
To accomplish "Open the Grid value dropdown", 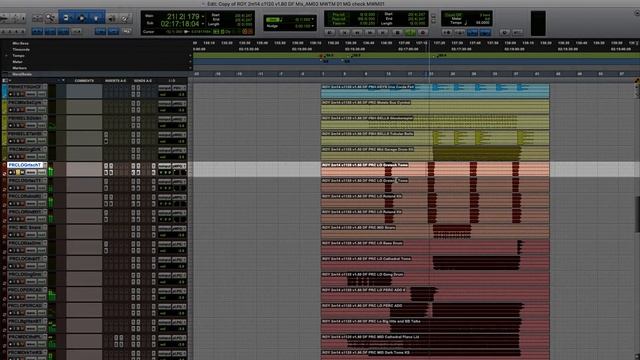I will pos(313,19).
